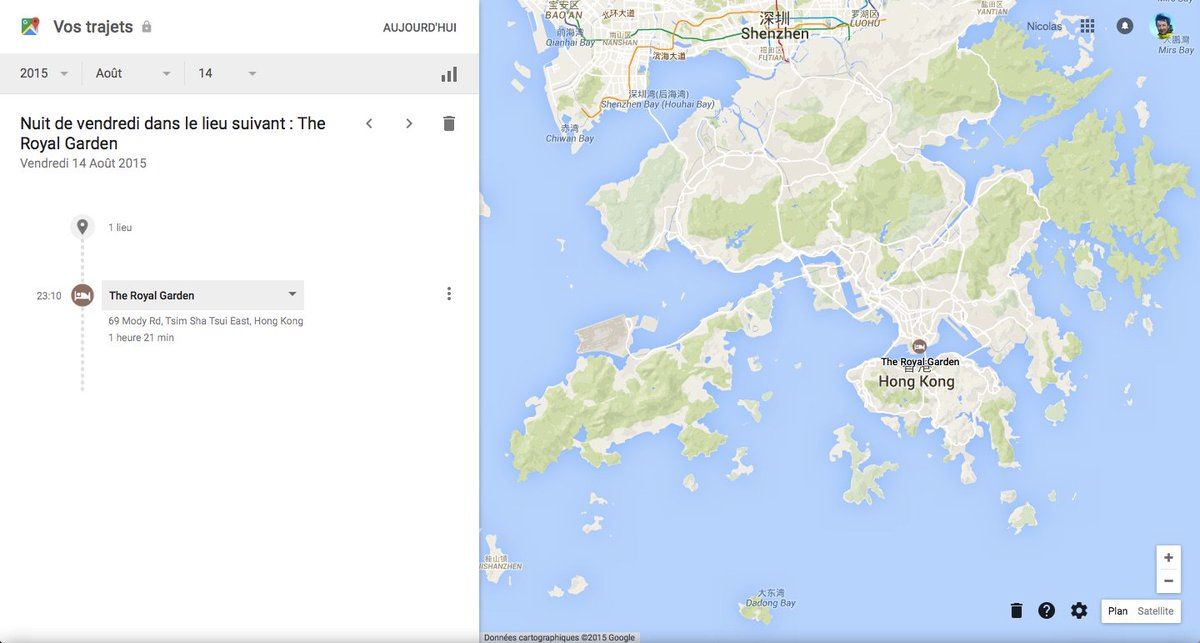Viewport: 1200px width, 643px height.
Task: Open the bar chart statistics icon
Action: (x=449, y=74)
